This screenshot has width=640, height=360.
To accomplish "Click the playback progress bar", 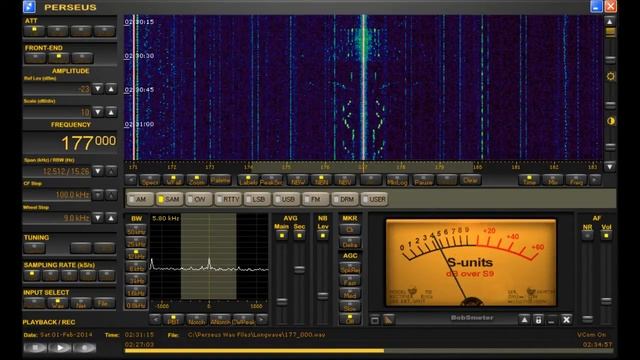I will [368, 351].
